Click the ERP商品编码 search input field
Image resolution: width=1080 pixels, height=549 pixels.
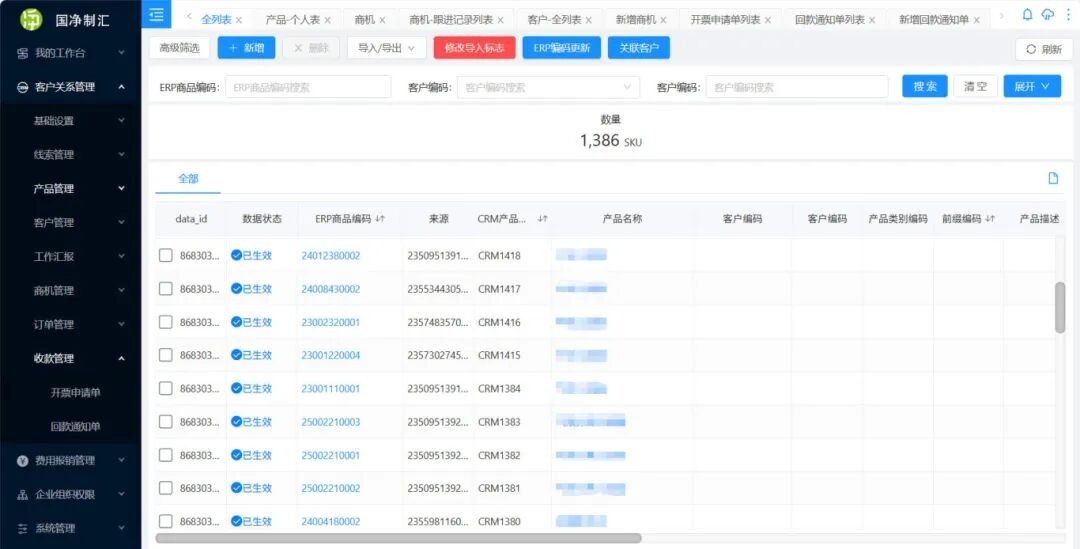click(x=307, y=87)
